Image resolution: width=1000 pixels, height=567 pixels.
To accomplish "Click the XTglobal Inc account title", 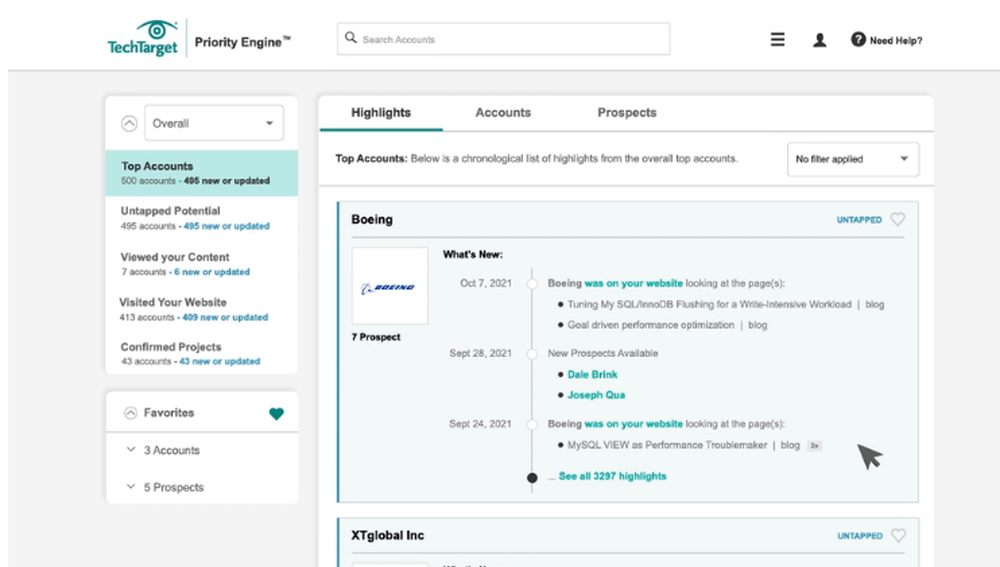I will 387,535.
